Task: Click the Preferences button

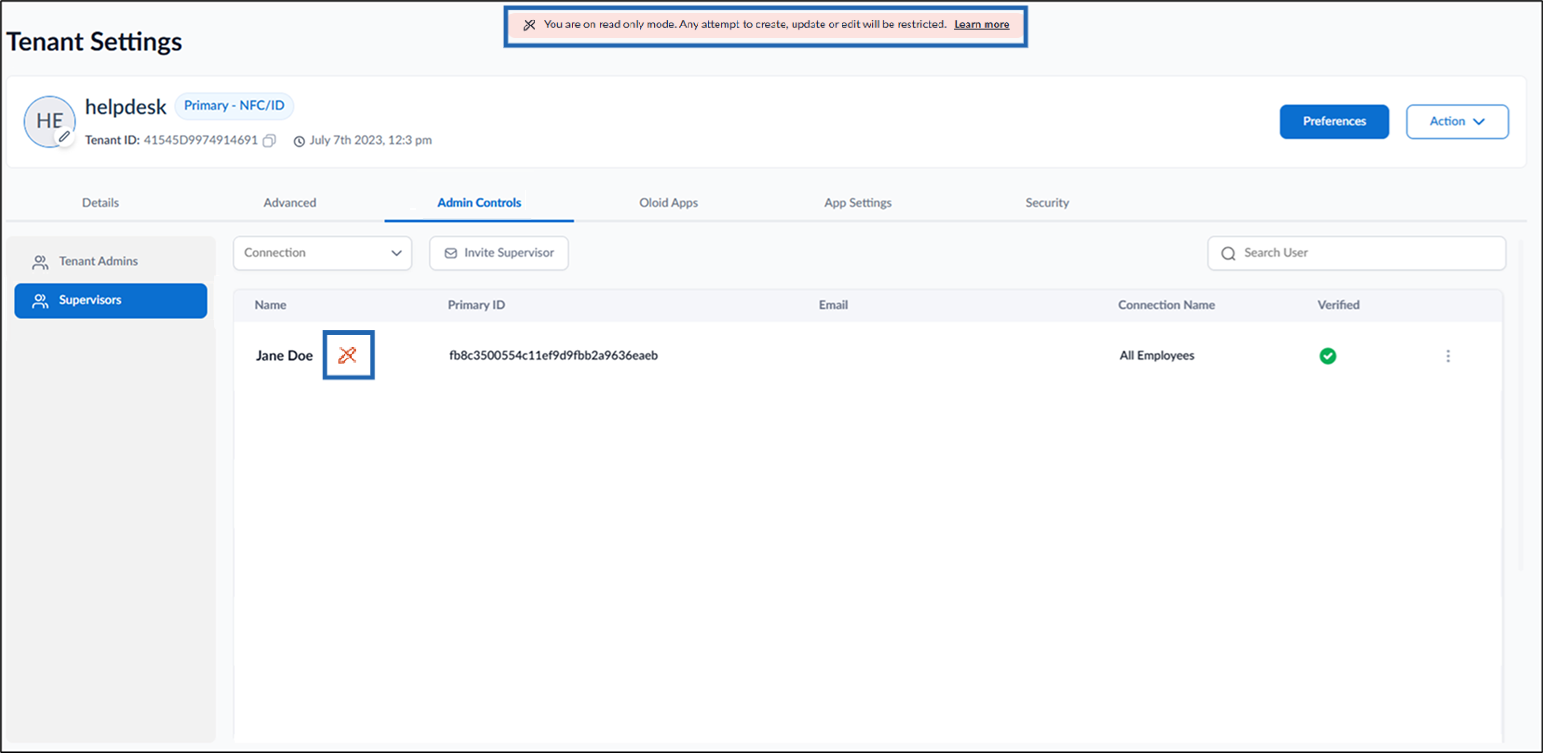Action: click(1334, 121)
